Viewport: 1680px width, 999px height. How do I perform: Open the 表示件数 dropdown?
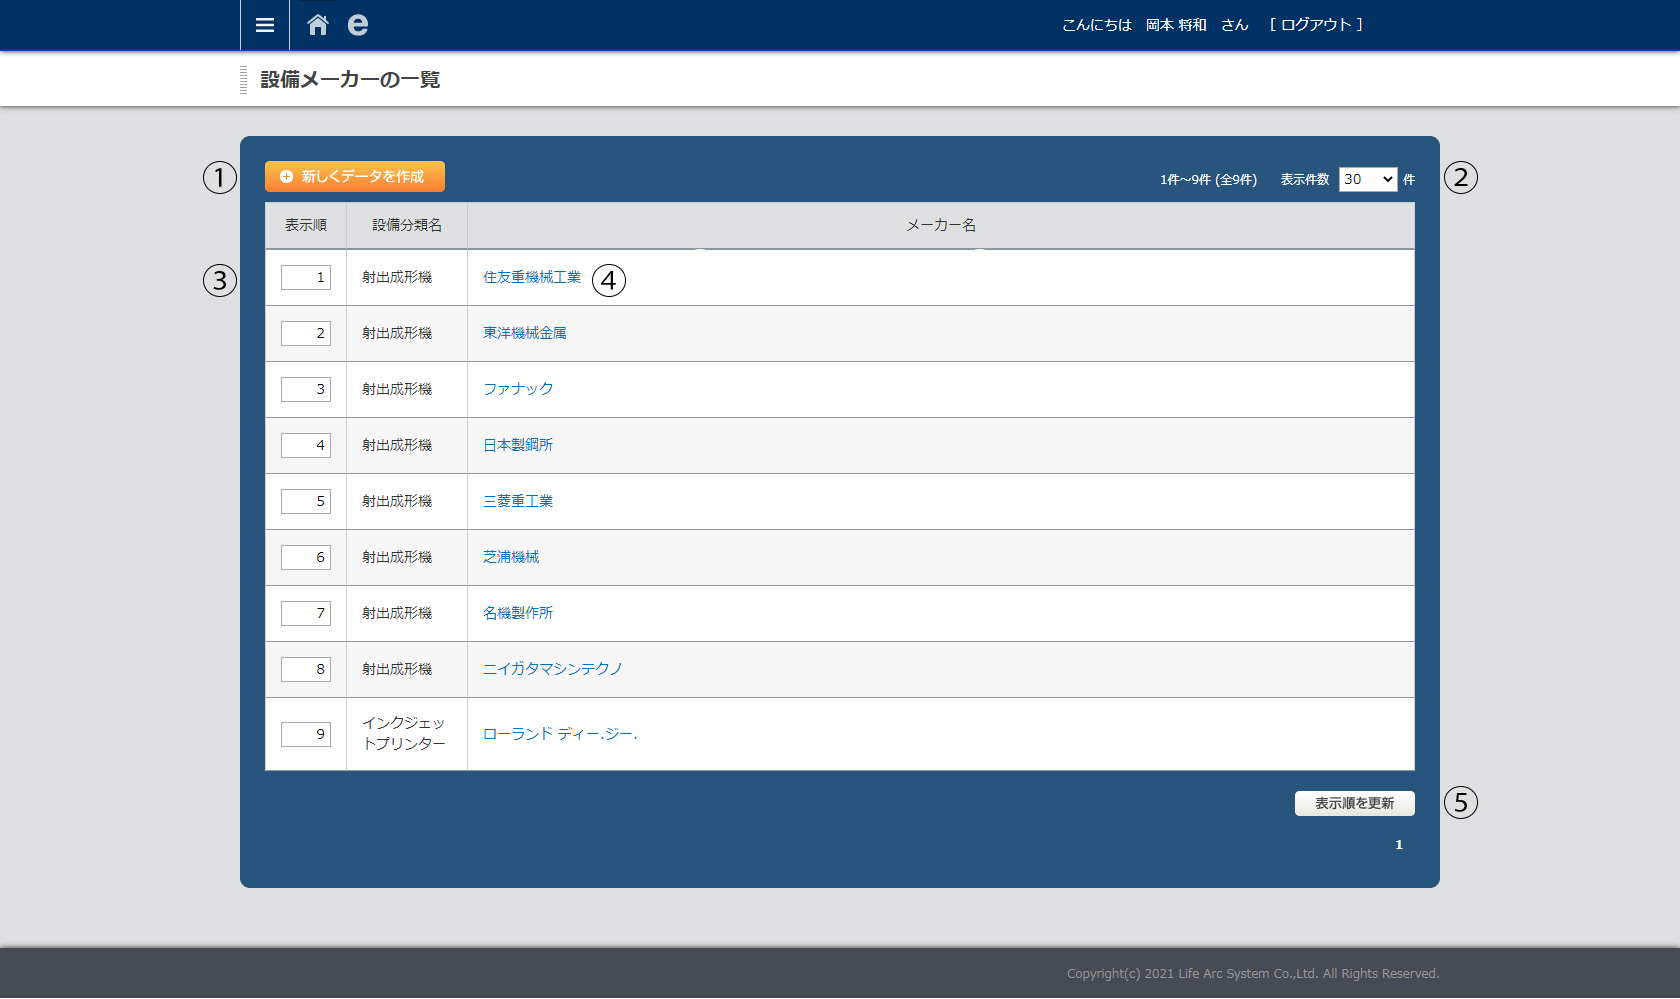click(1367, 180)
